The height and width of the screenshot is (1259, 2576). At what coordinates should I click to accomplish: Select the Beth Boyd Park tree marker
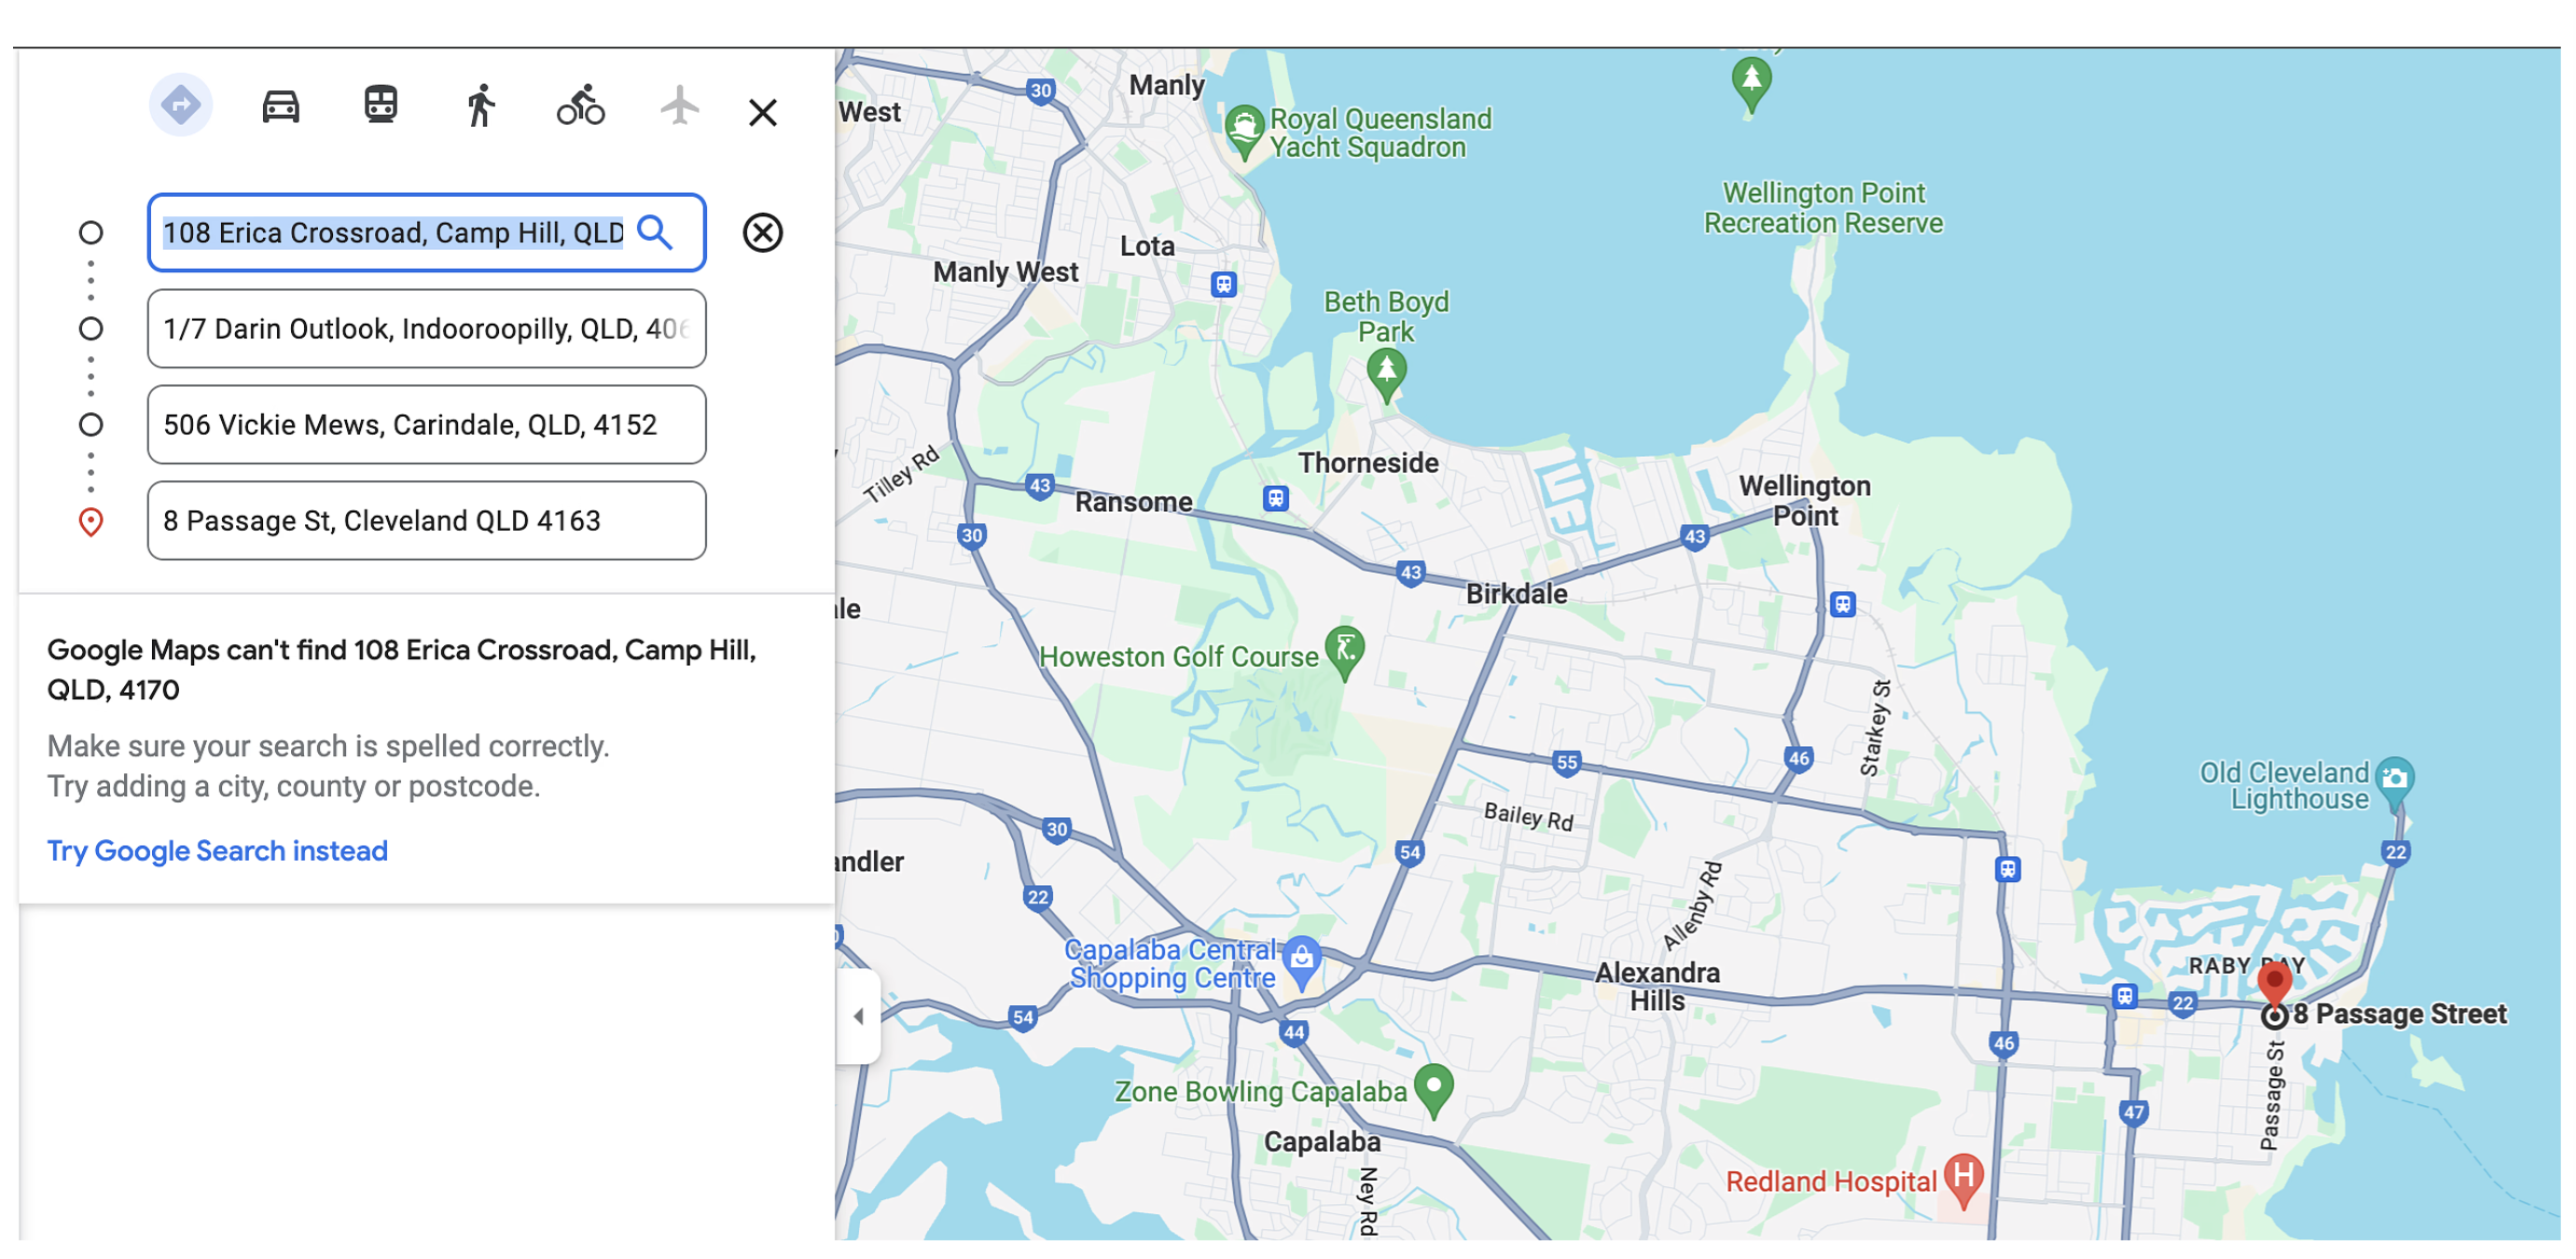pos(1386,374)
